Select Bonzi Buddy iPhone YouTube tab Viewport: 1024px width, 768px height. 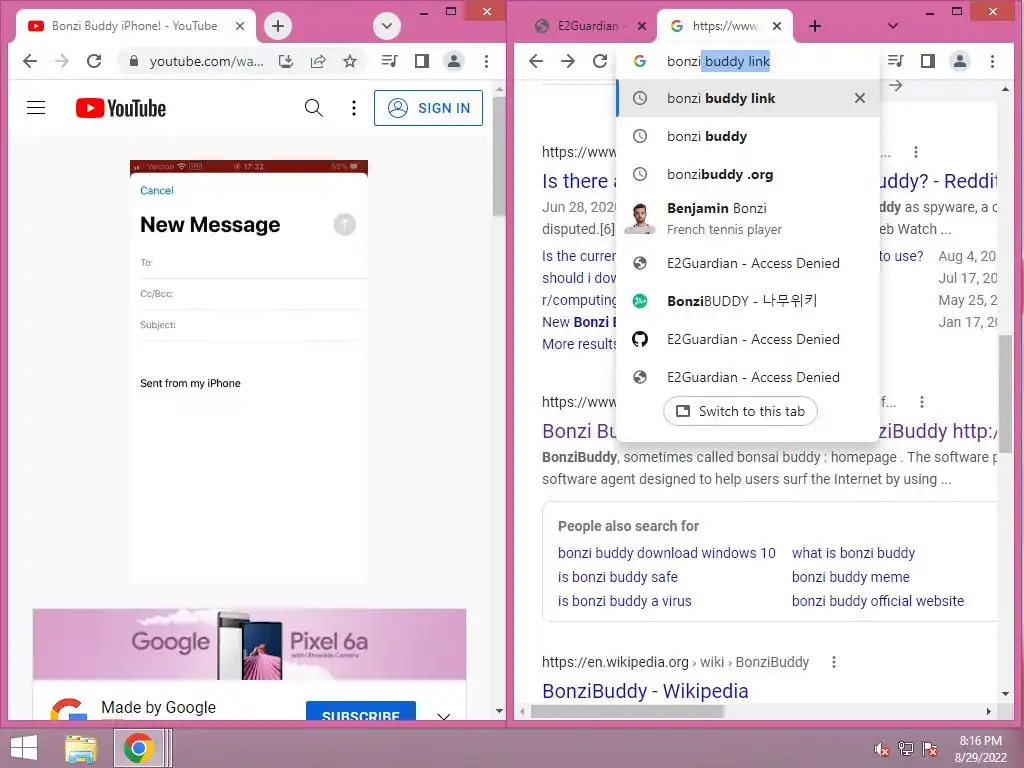(x=135, y=26)
